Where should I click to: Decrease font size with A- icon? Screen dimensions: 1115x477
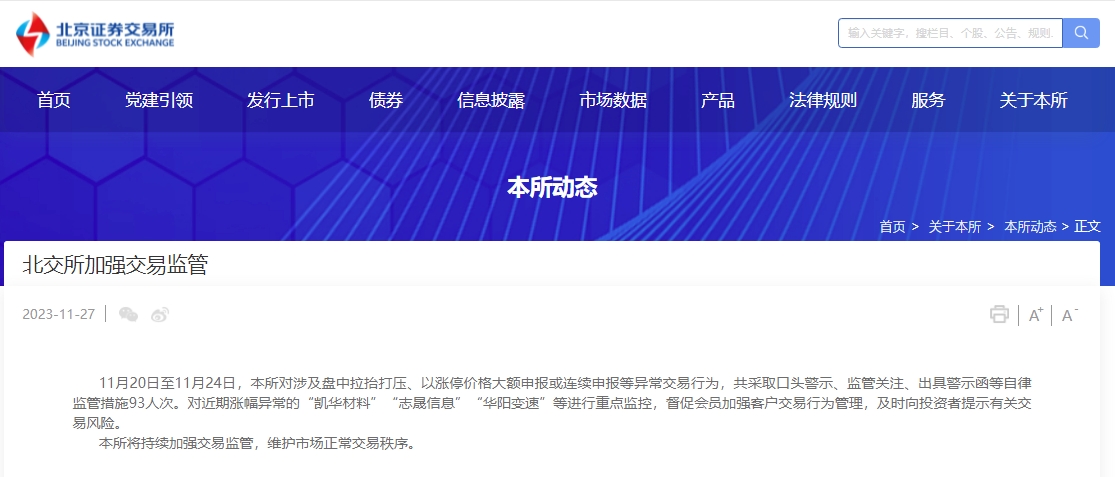tap(1069, 315)
